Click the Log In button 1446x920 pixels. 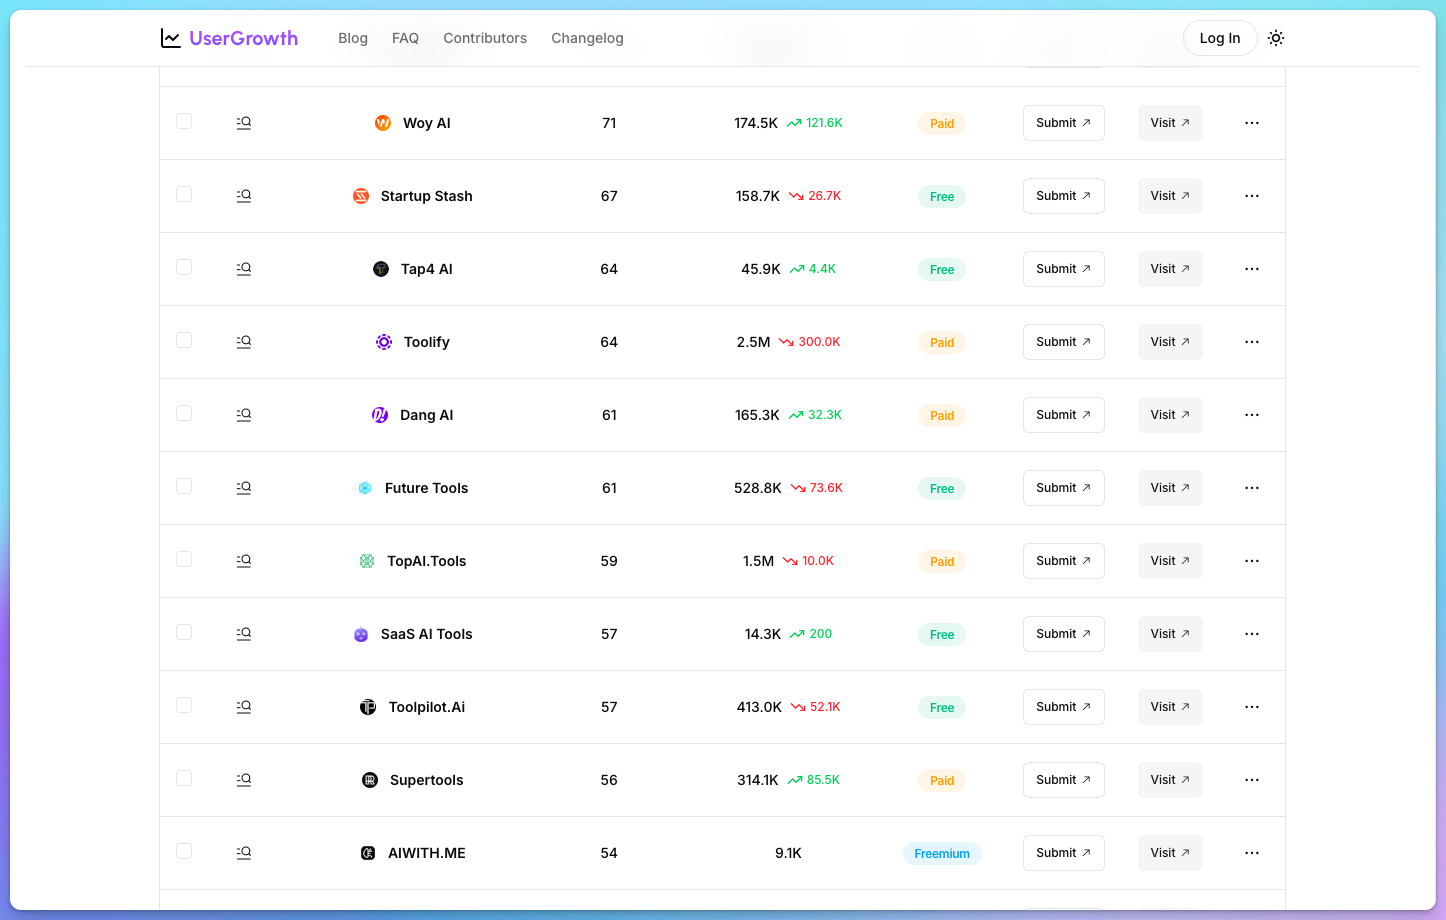(x=1220, y=38)
